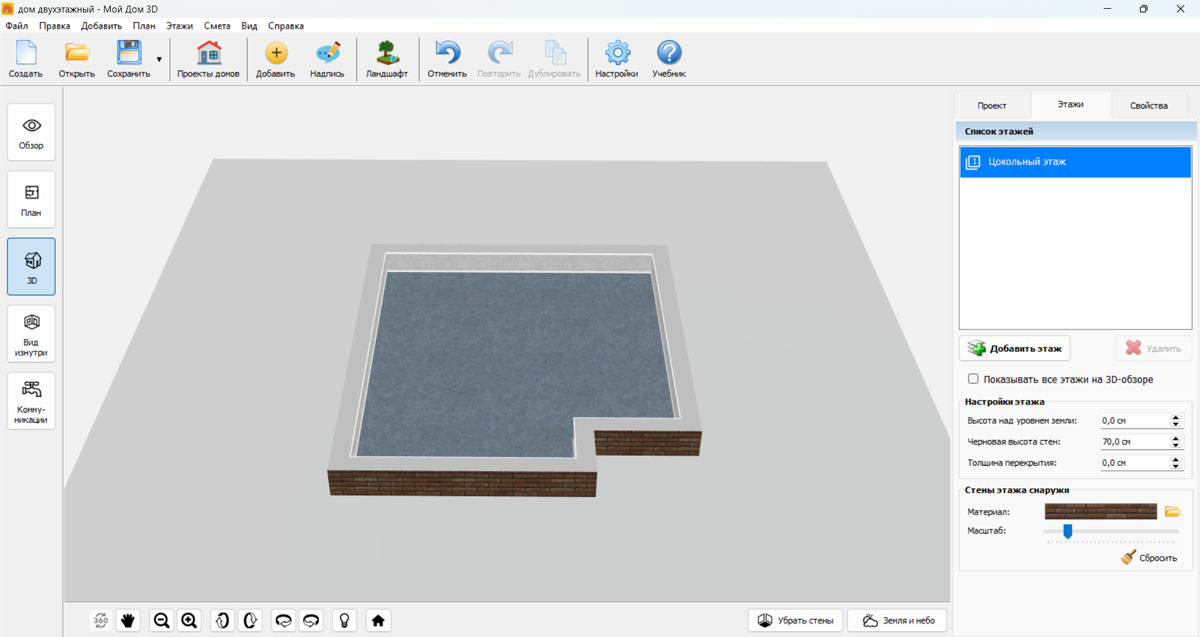Open the Вид изнутри interior view
Image resolution: width=1200 pixels, height=637 pixels.
point(31,333)
